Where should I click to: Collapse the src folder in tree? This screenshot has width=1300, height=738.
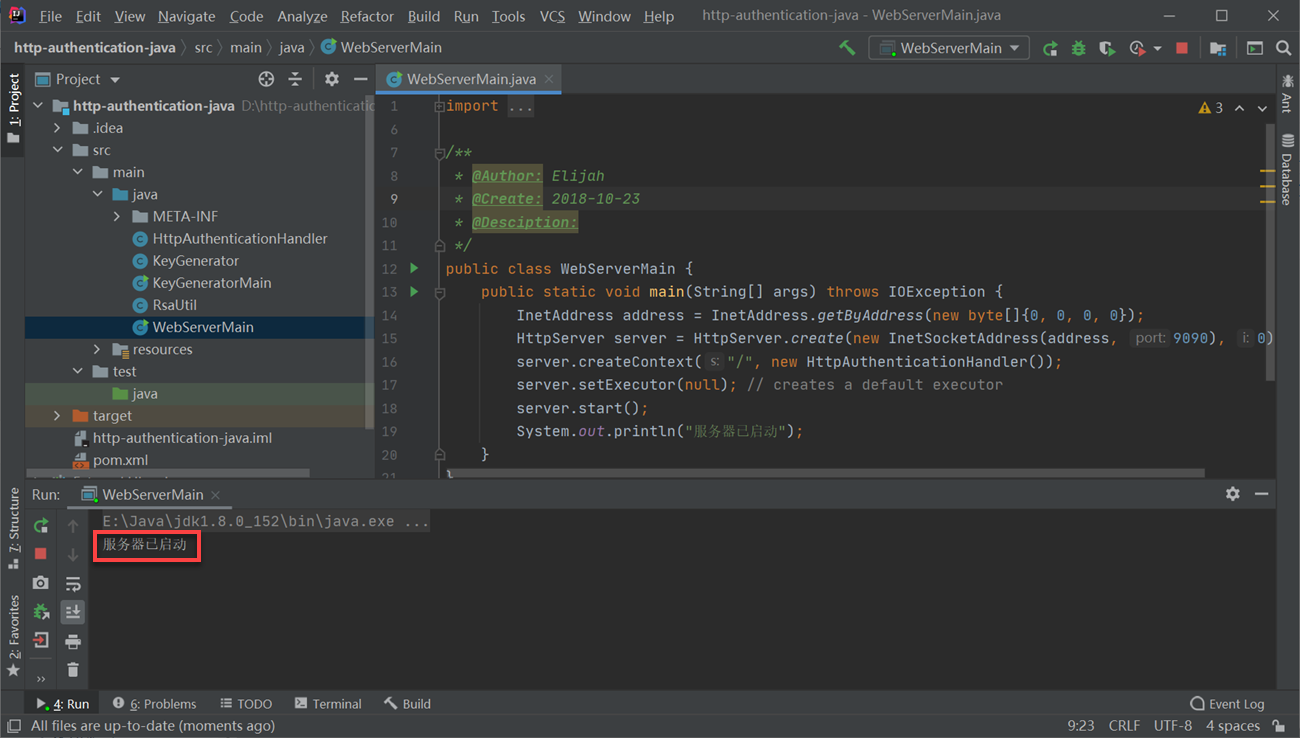(x=58, y=150)
